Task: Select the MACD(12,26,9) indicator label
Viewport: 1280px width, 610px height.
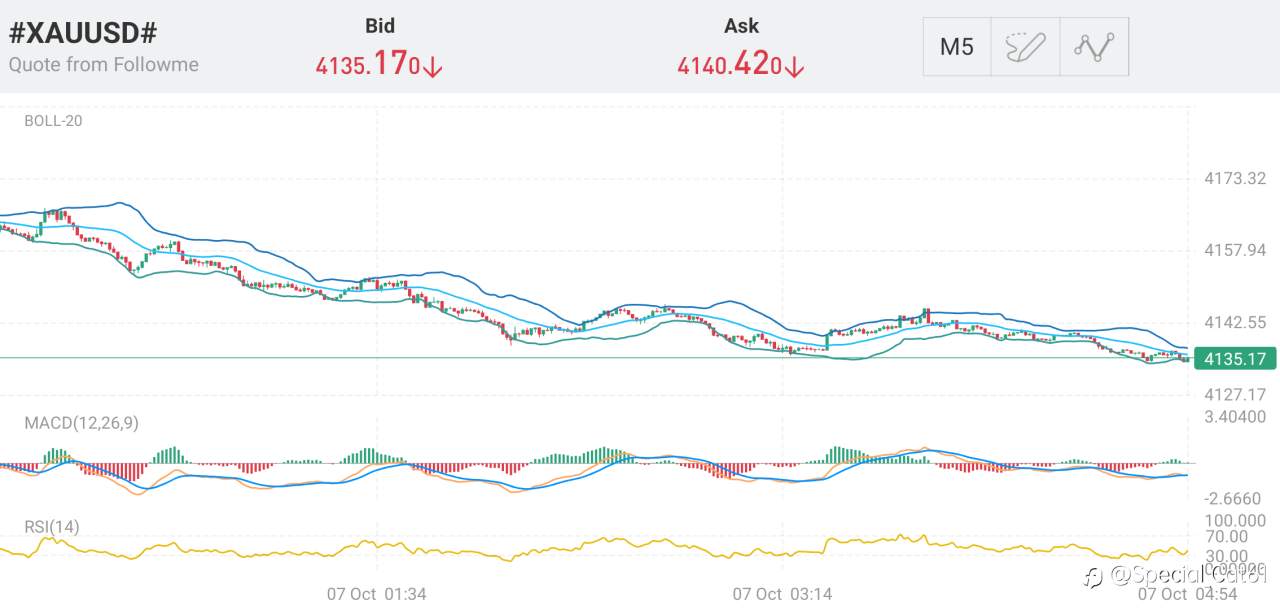Action: (x=82, y=423)
